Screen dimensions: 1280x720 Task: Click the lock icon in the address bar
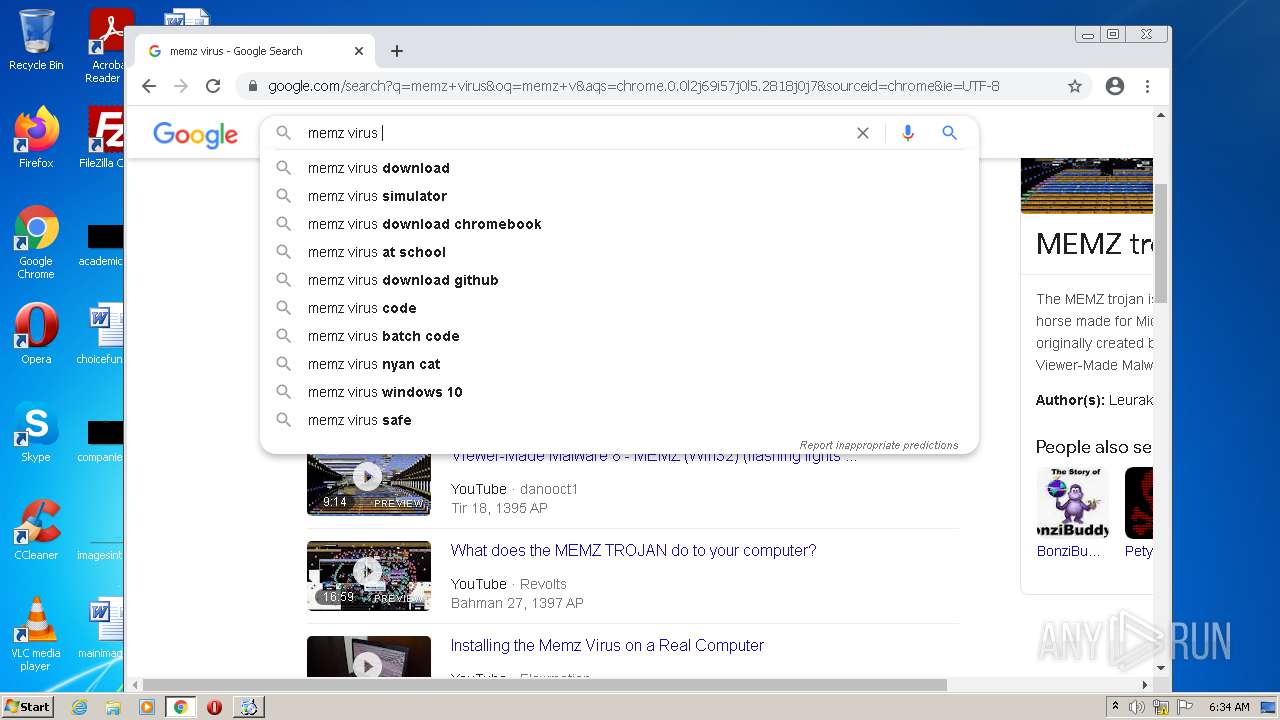point(251,86)
